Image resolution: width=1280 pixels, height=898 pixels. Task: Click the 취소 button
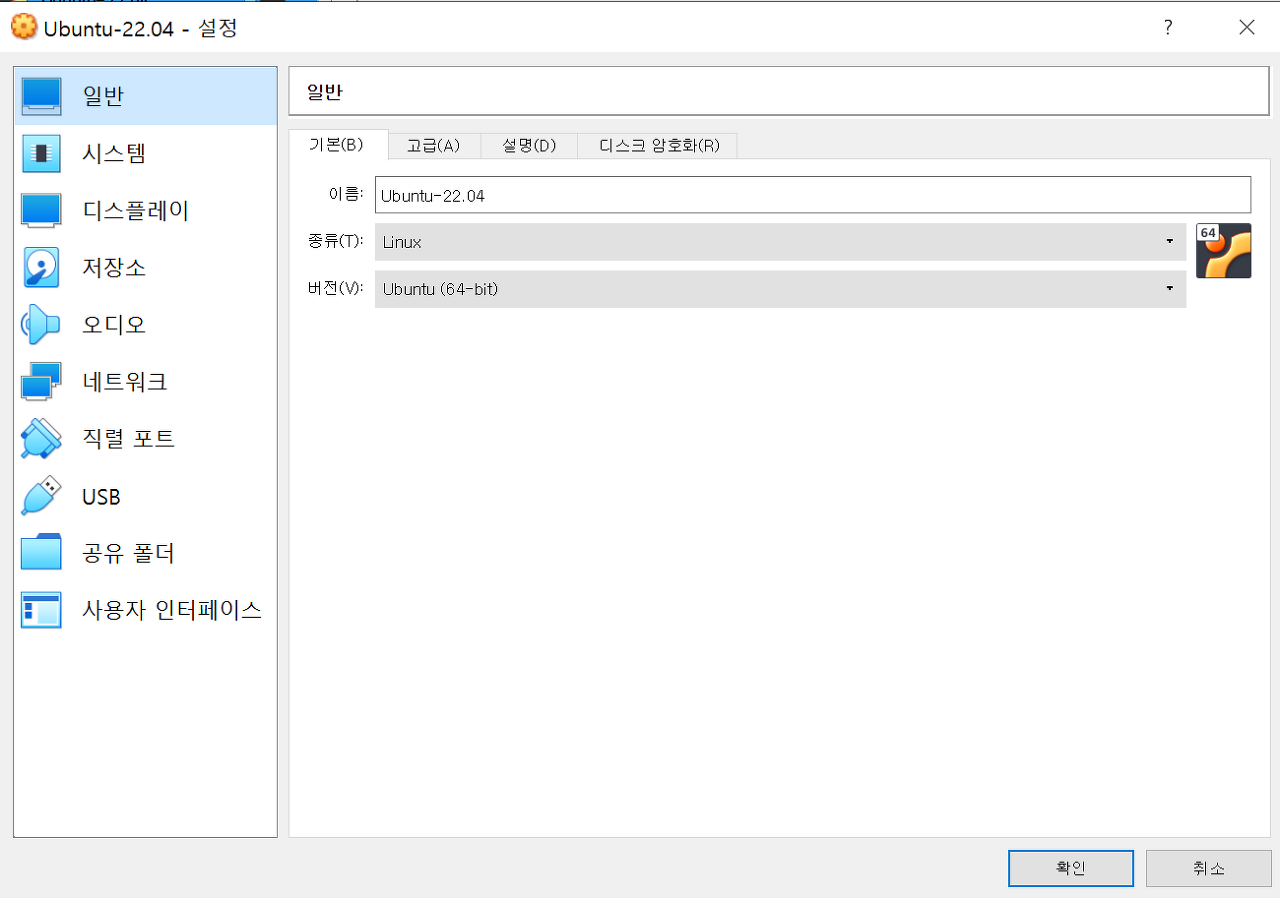pos(1208,868)
